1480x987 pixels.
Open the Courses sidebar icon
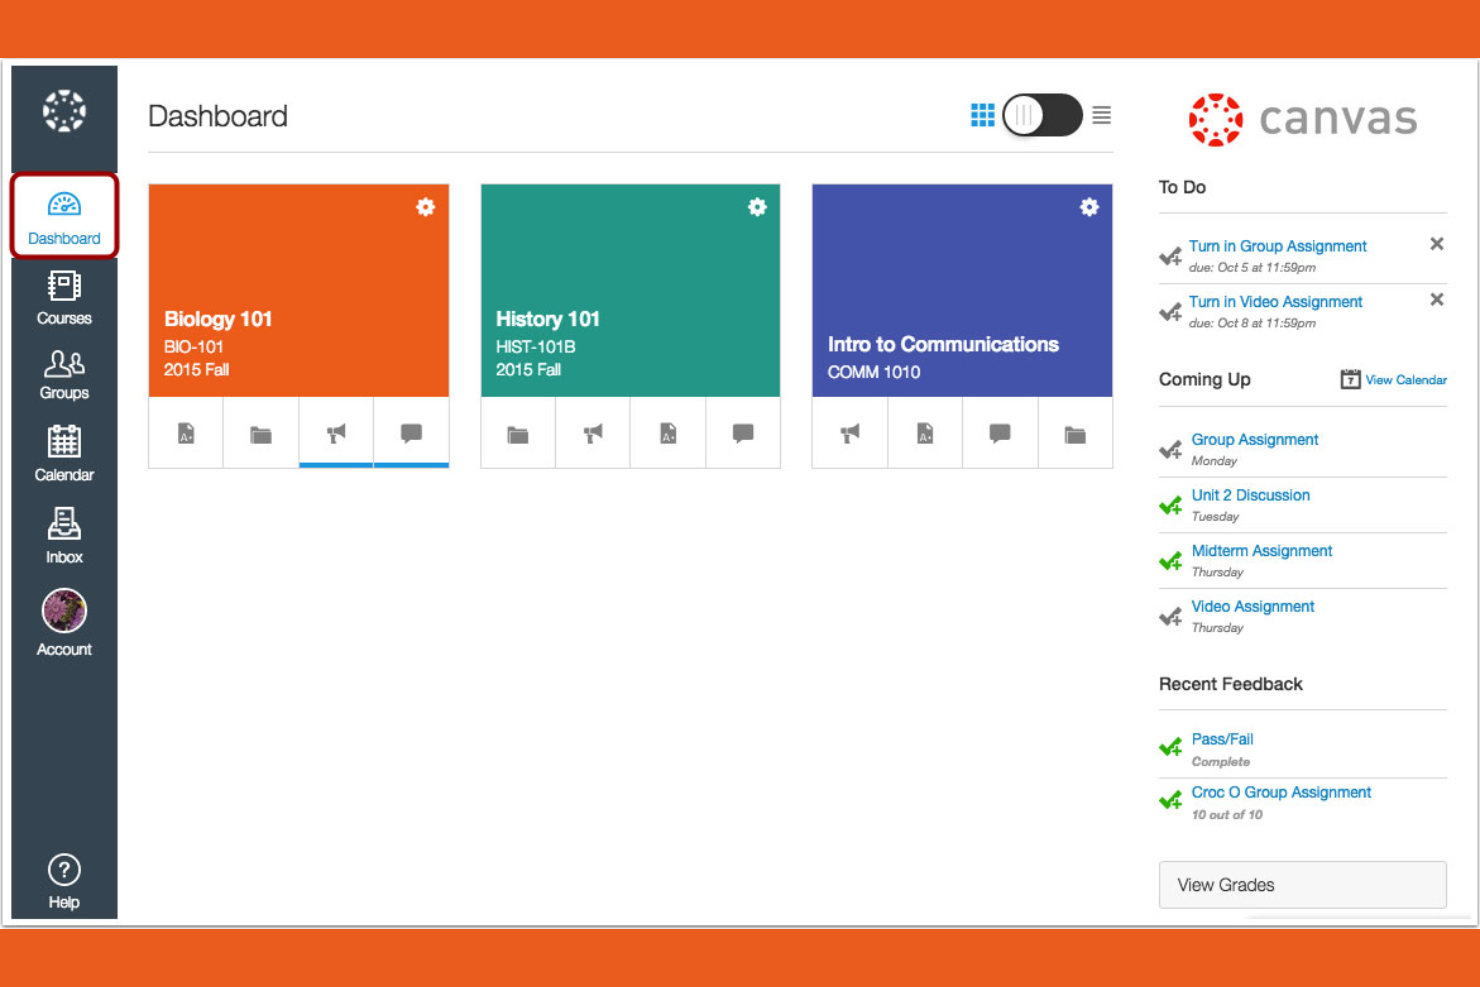click(x=63, y=297)
